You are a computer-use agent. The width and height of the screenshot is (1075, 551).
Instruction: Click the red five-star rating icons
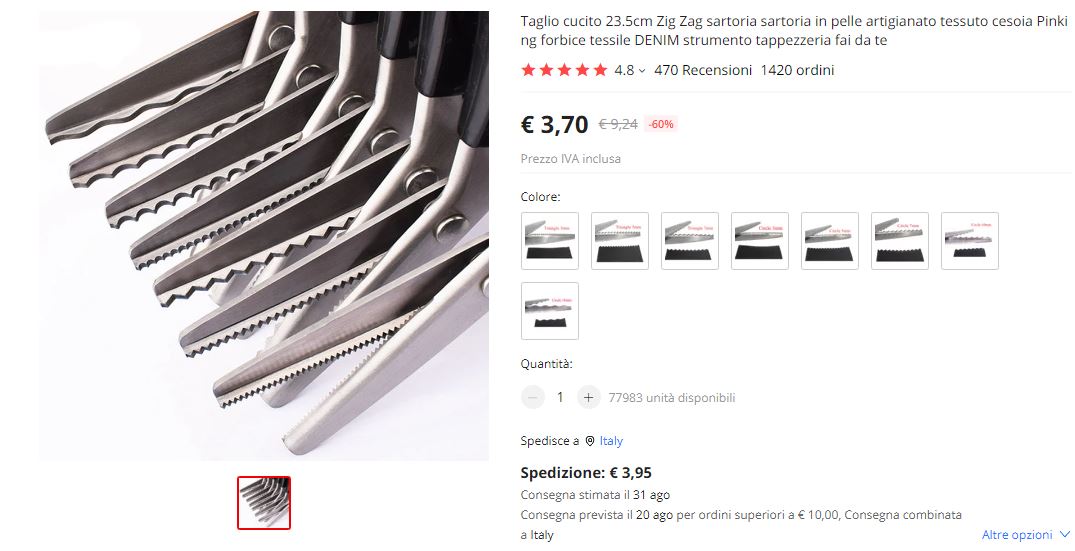click(564, 70)
